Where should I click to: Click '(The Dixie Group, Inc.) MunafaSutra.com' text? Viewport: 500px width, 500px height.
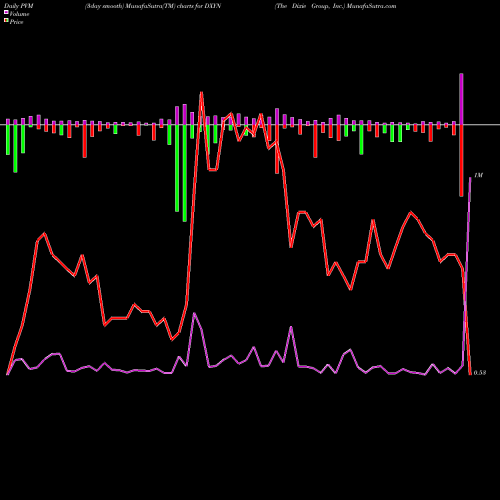[335, 6]
